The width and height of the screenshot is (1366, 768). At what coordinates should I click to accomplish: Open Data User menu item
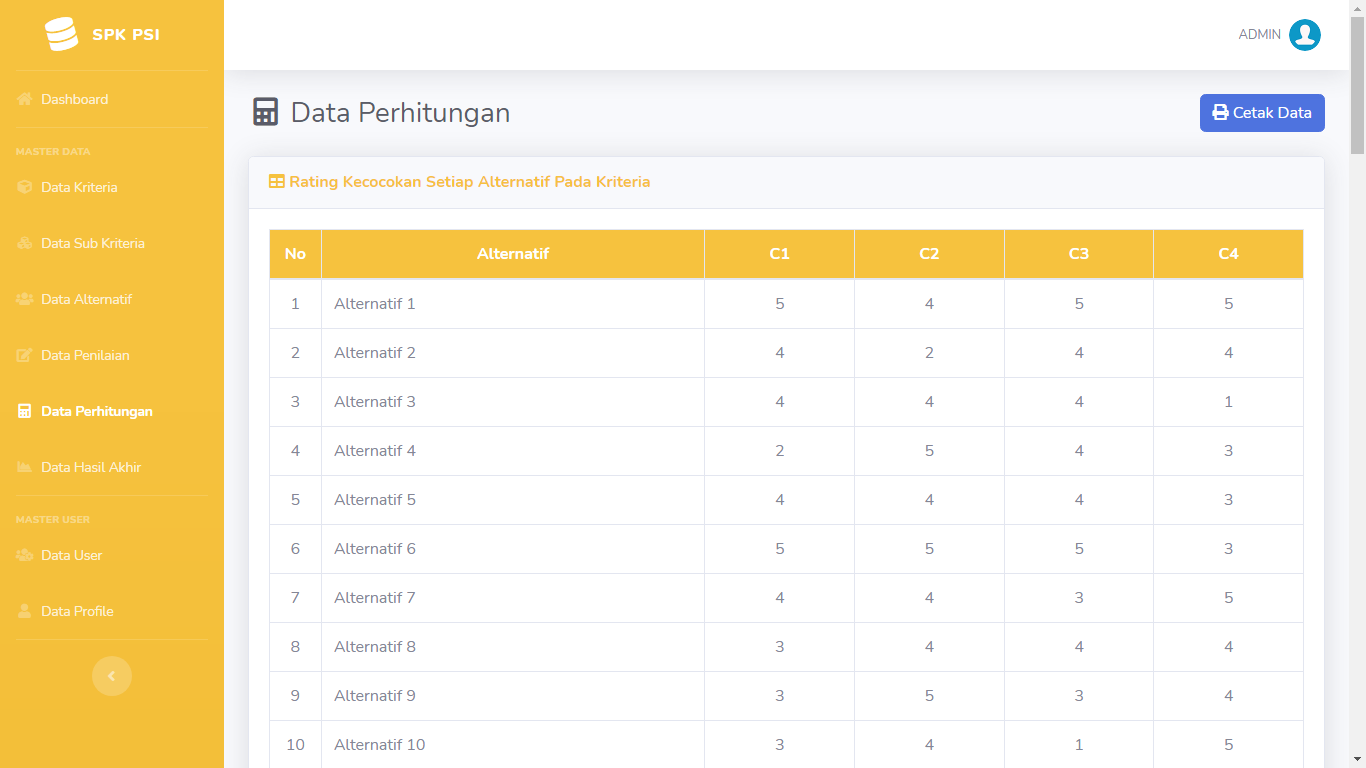point(112,555)
